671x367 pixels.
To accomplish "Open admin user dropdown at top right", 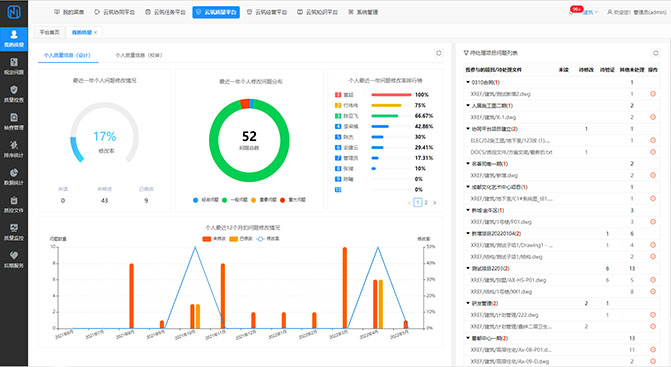I will pos(636,12).
